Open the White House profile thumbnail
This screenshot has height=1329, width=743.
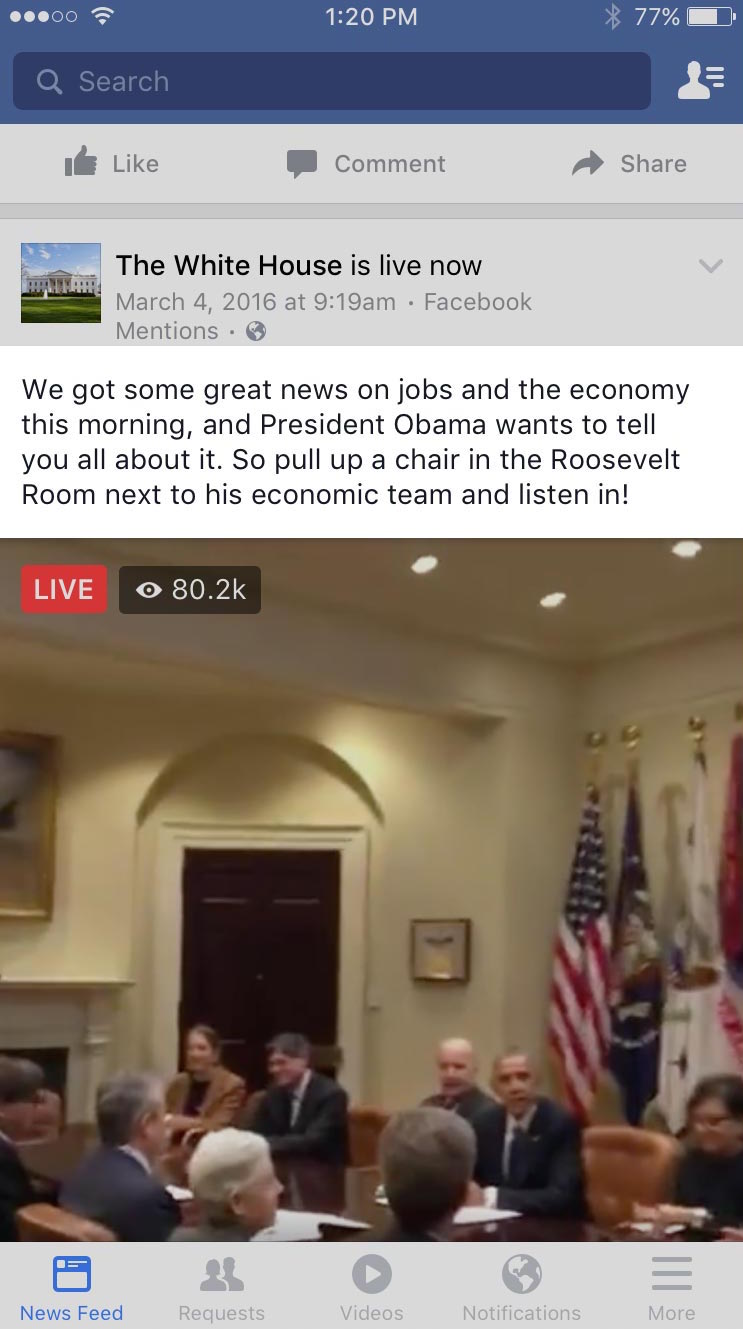61,283
